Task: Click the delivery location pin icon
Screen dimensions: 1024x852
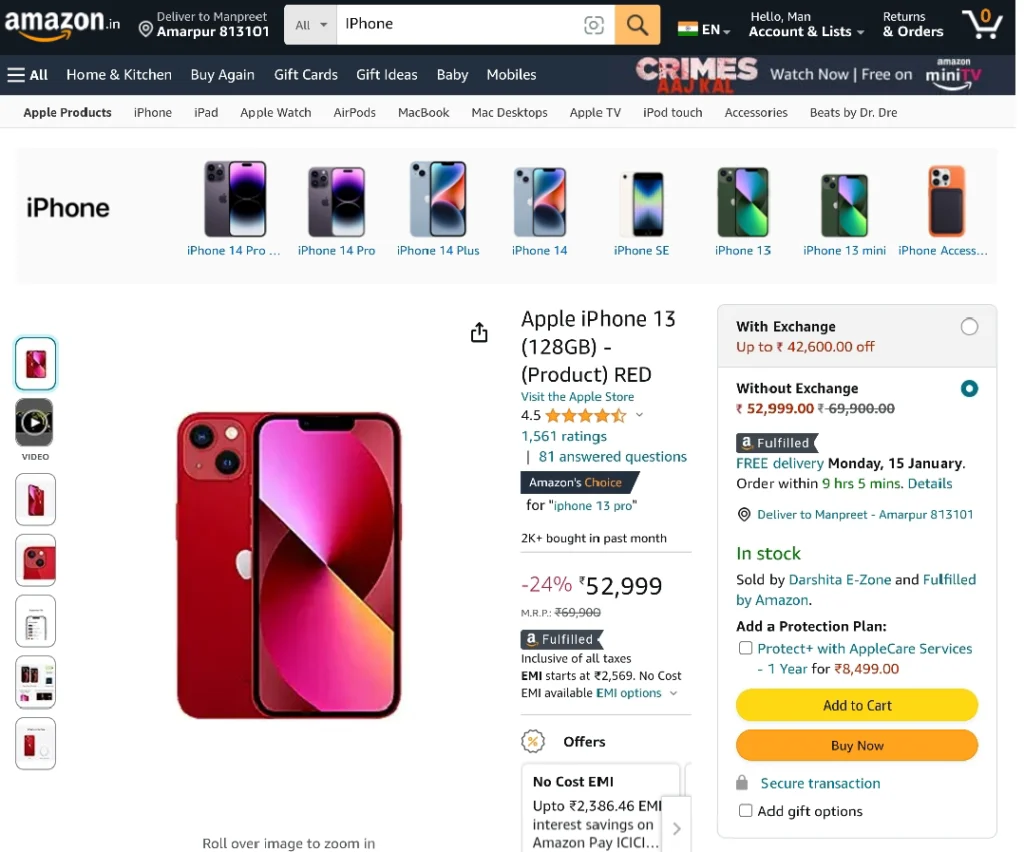Action: (x=146, y=29)
